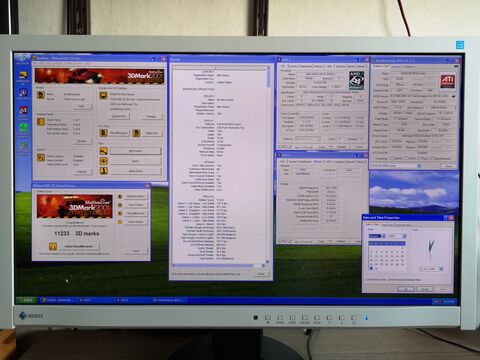Image resolution: width=480 pixels, height=360 pixels.
Task: Click the BIOS save icon in GPU-Z
Action: 453,96
